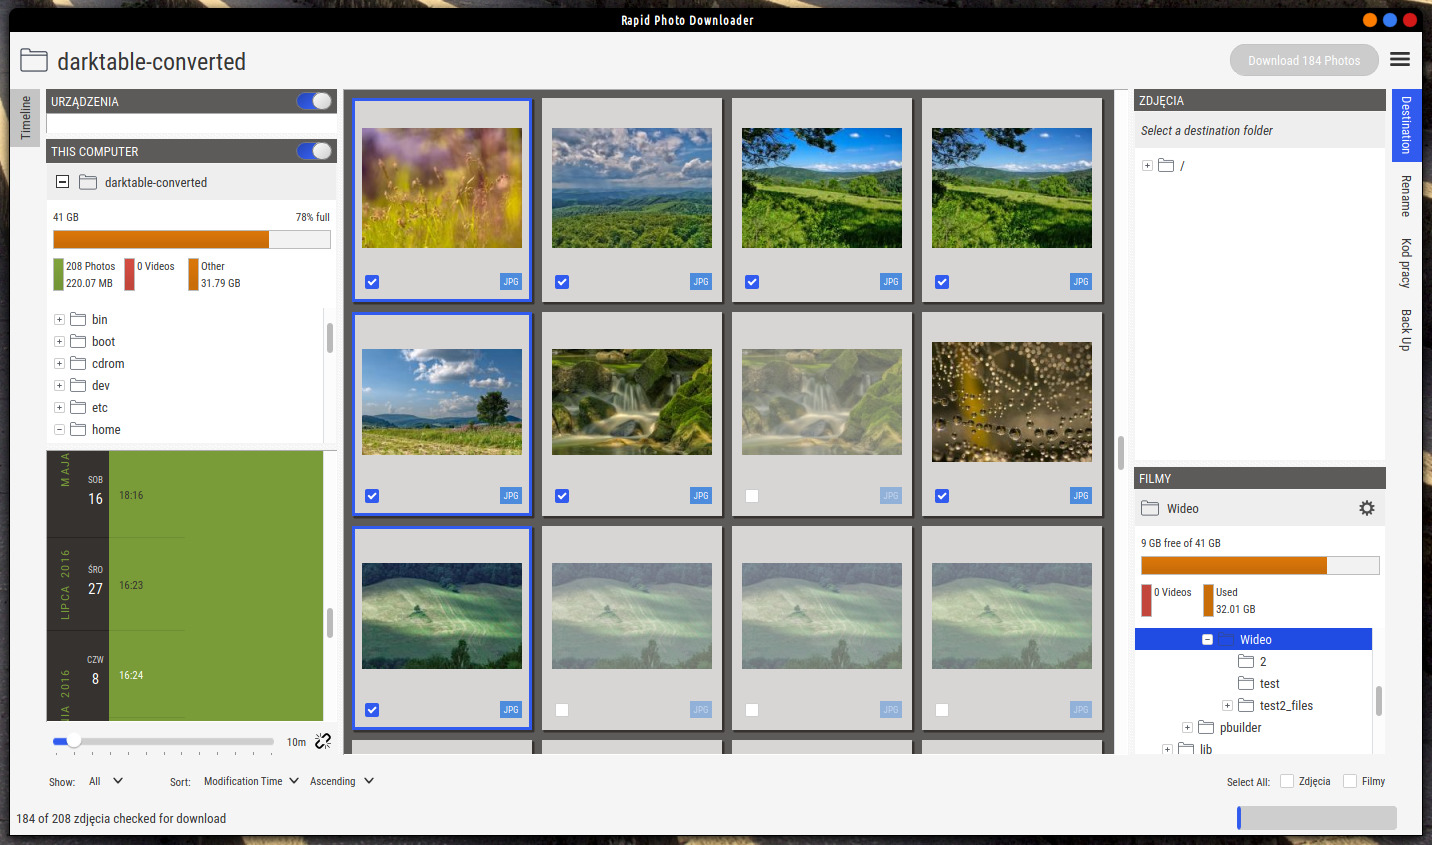Click the test2_files folder icon

1246,705
